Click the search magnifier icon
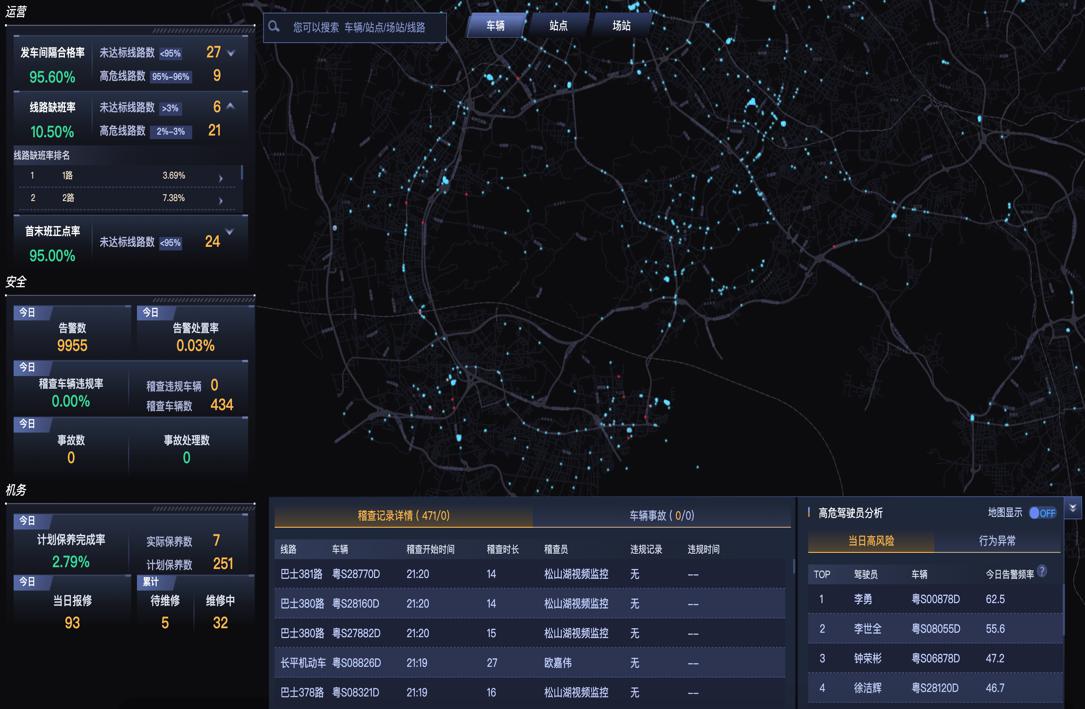 [274, 27]
